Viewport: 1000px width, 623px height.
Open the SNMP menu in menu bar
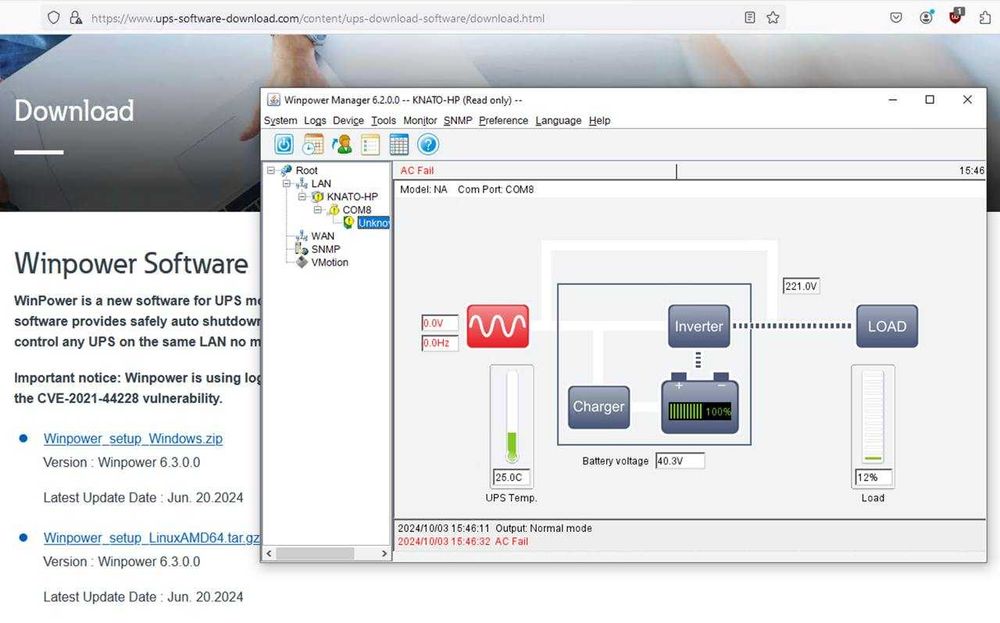coord(458,121)
